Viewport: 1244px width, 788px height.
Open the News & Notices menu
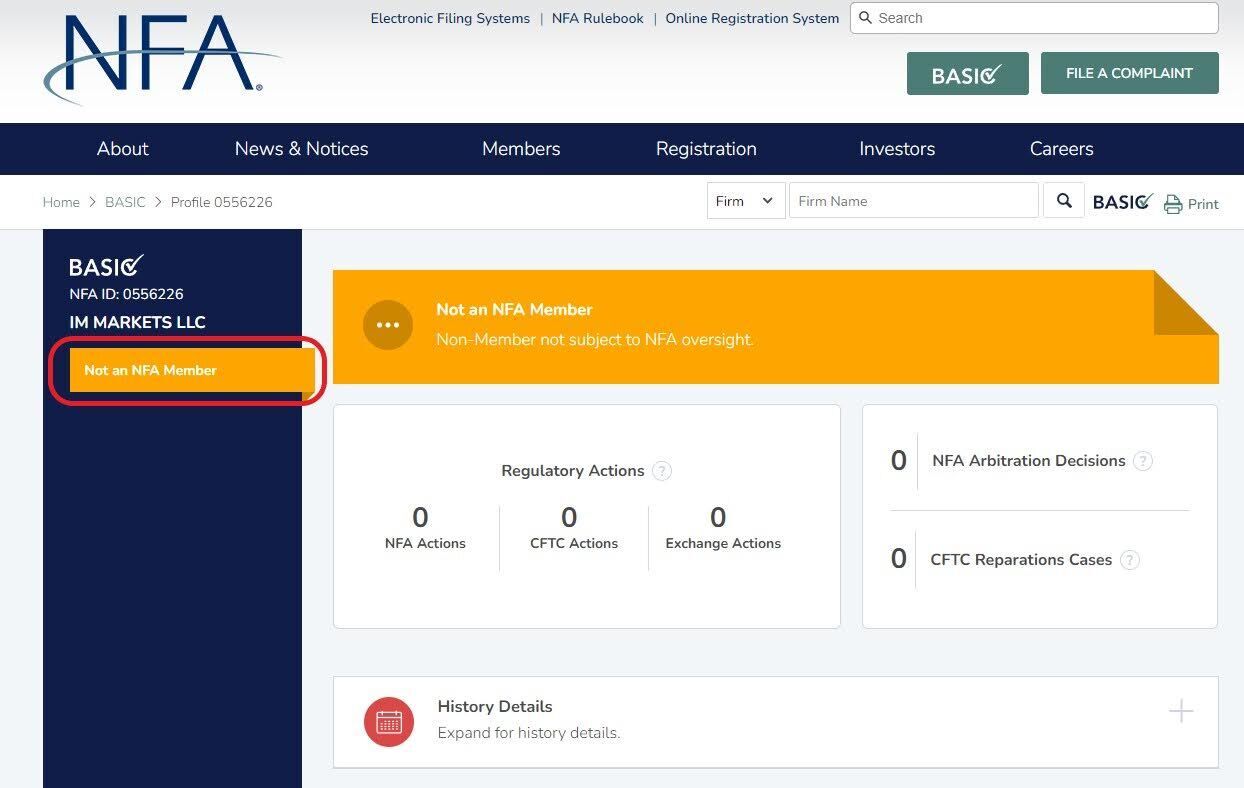pyautogui.click(x=302, y=149)
